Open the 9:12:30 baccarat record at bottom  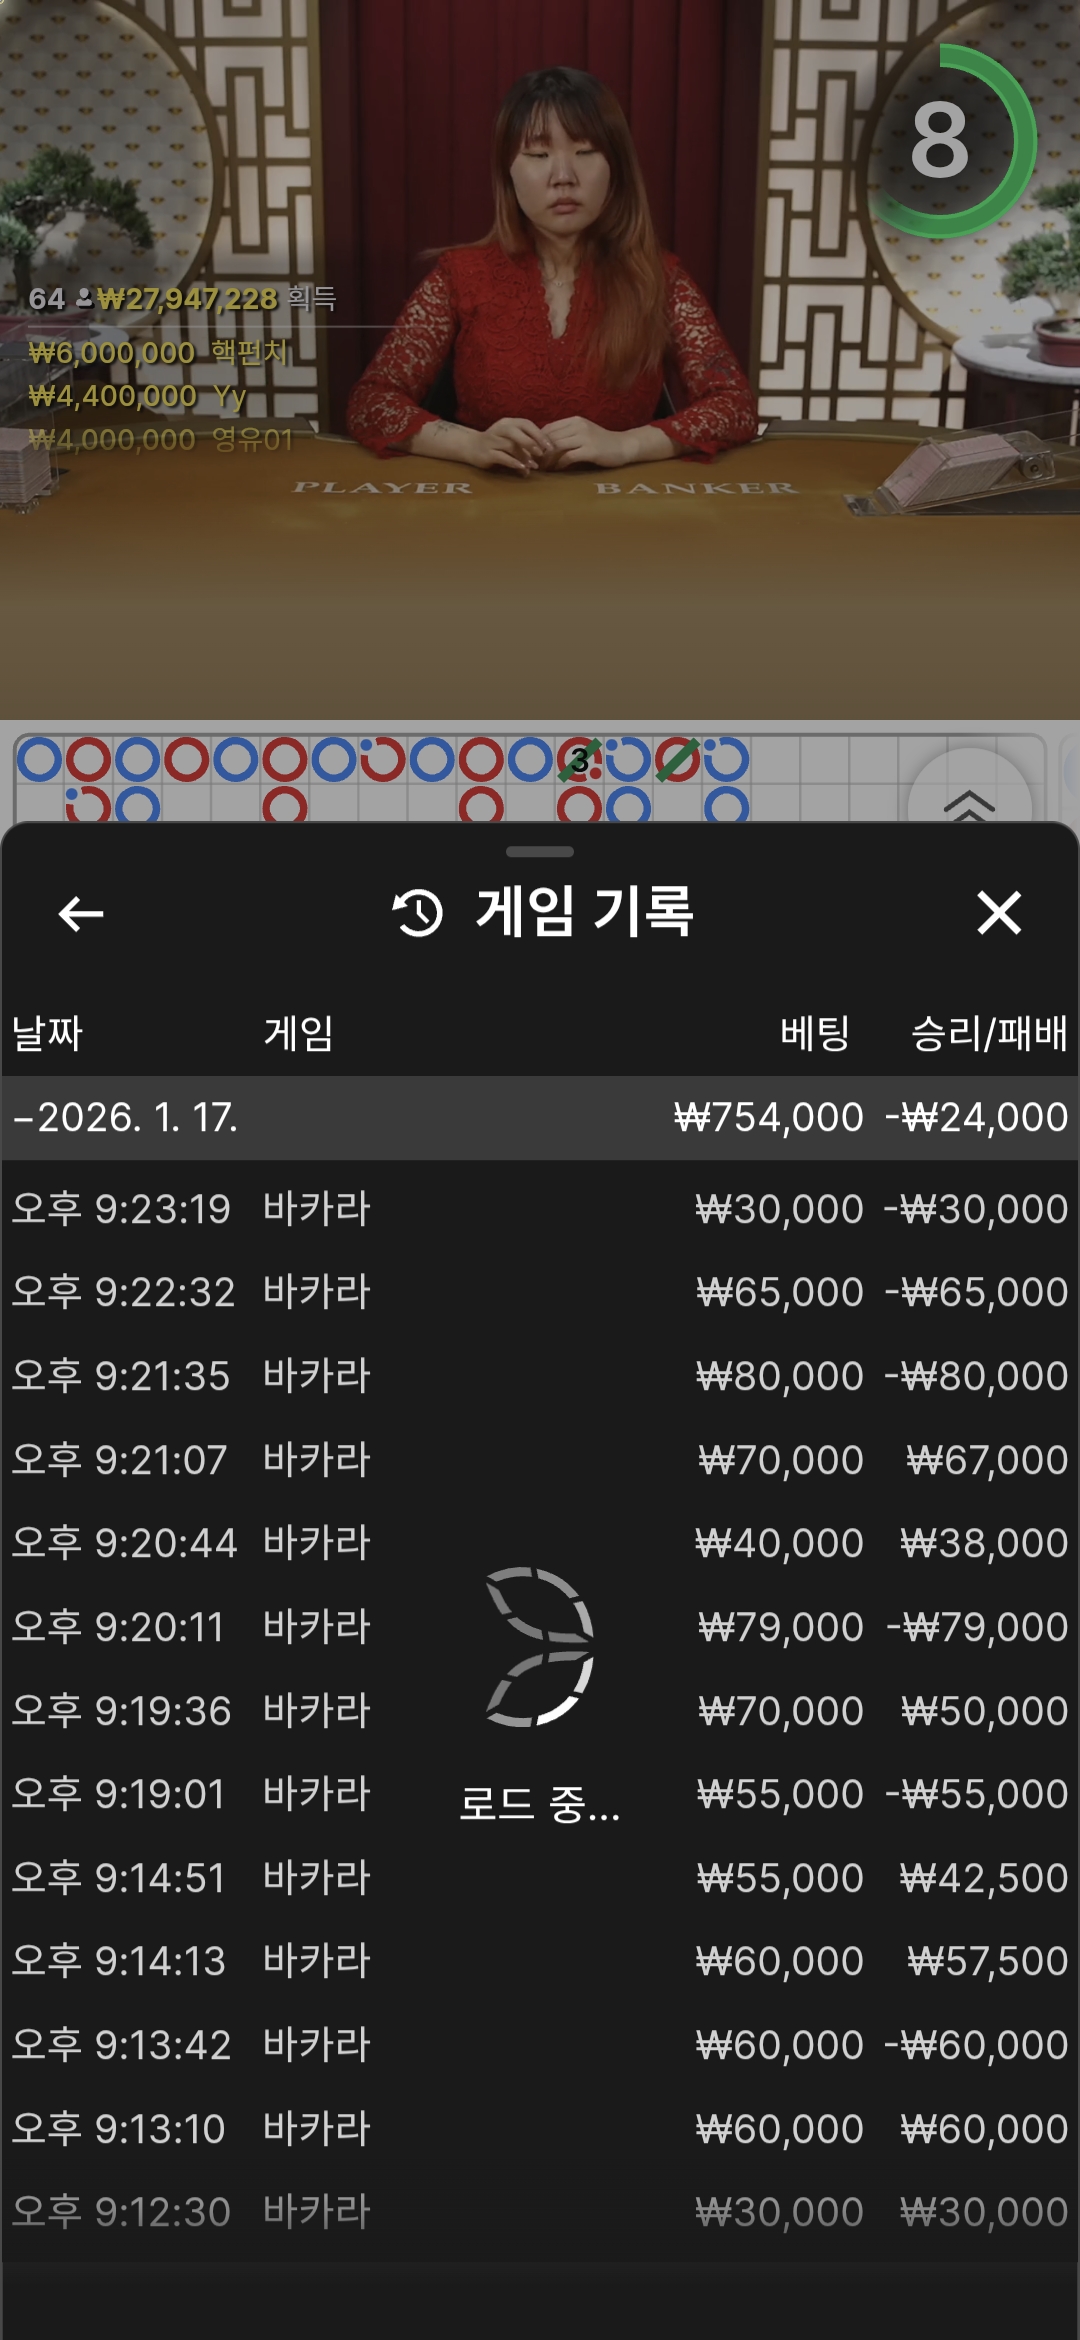pos(540,2212)
